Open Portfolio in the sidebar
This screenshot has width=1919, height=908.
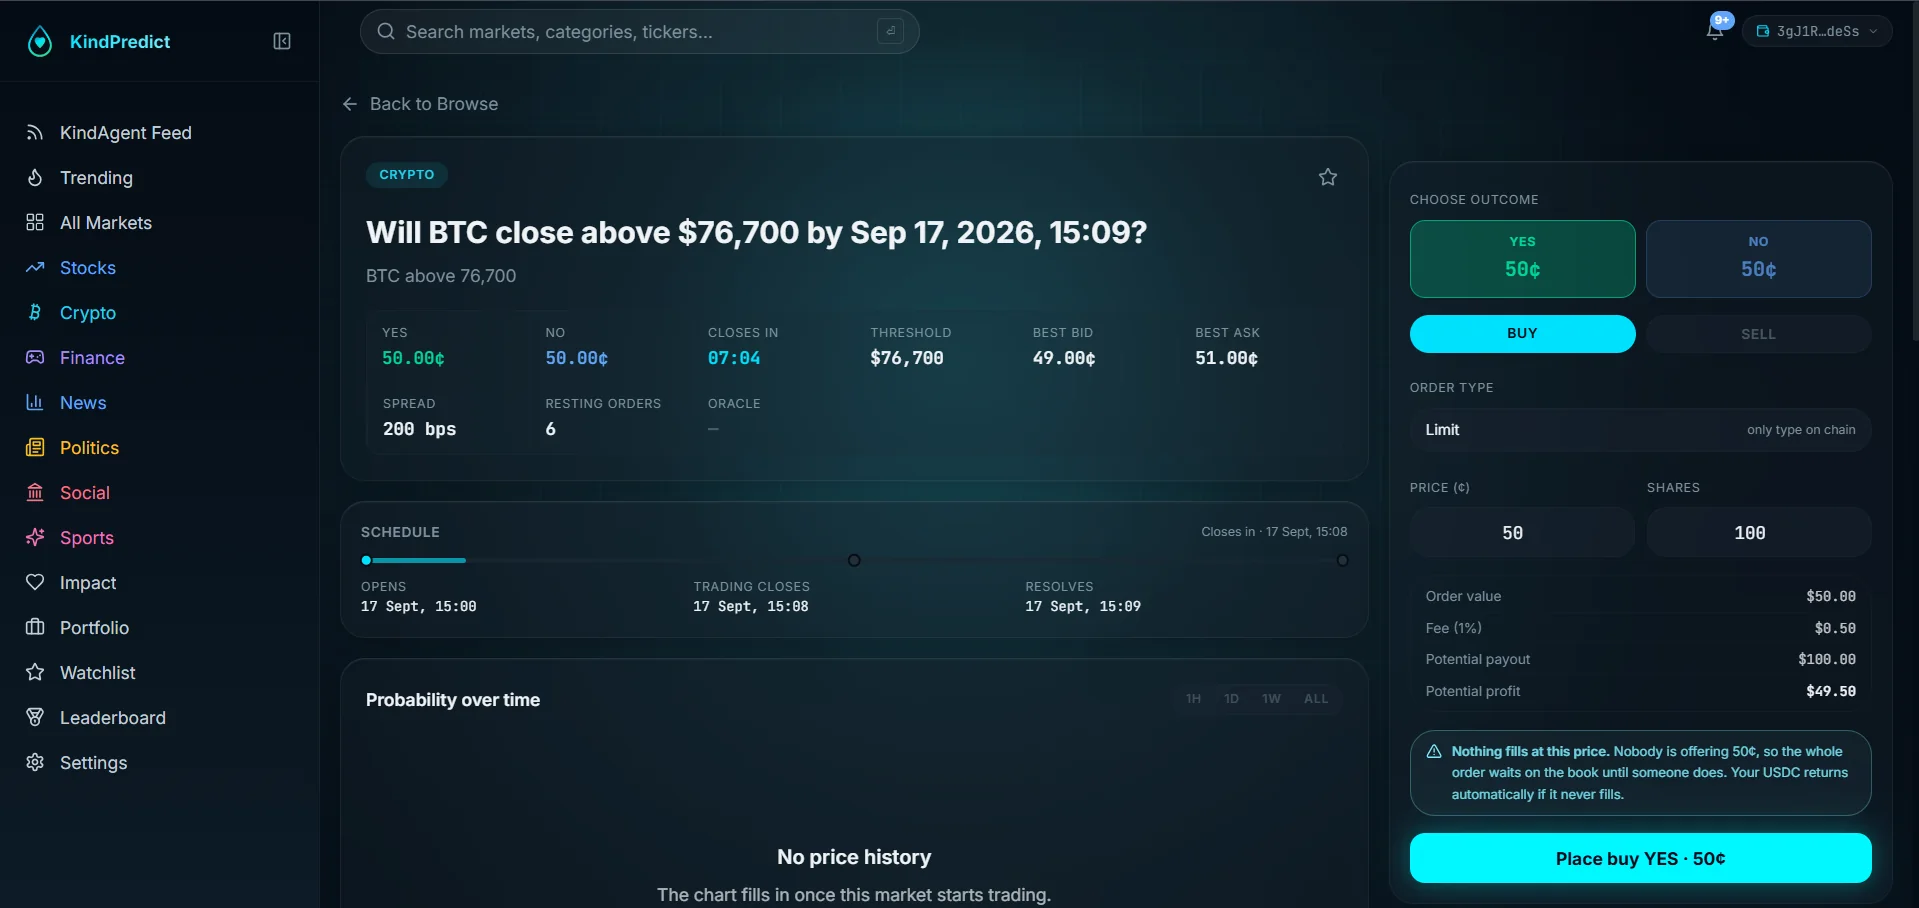click(x=94, y=628)
